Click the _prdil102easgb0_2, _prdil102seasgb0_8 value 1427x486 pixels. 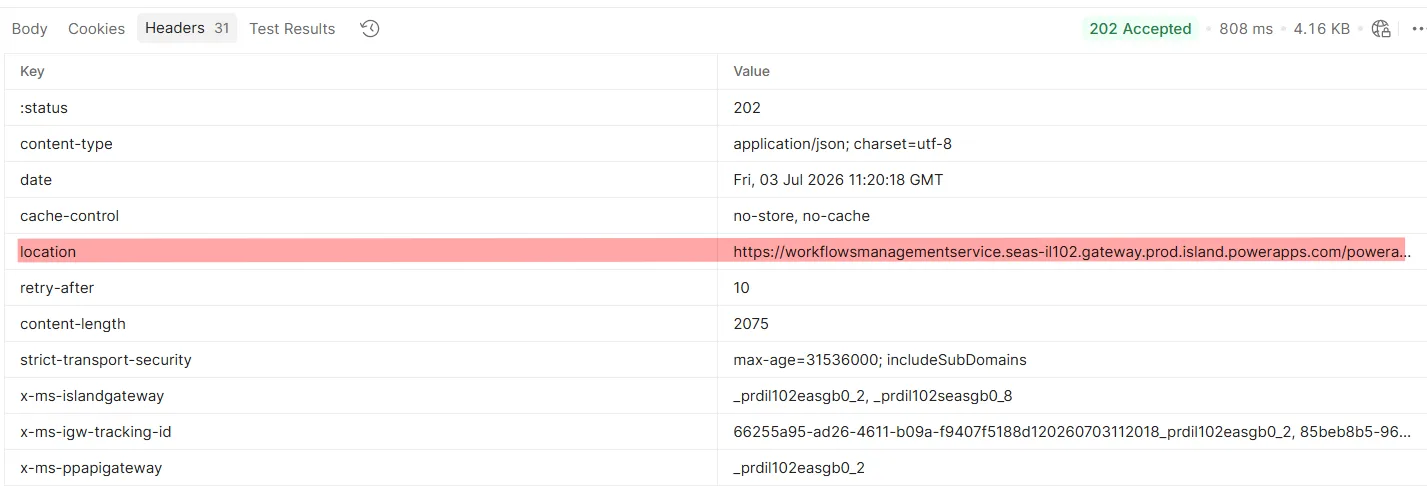873,396
